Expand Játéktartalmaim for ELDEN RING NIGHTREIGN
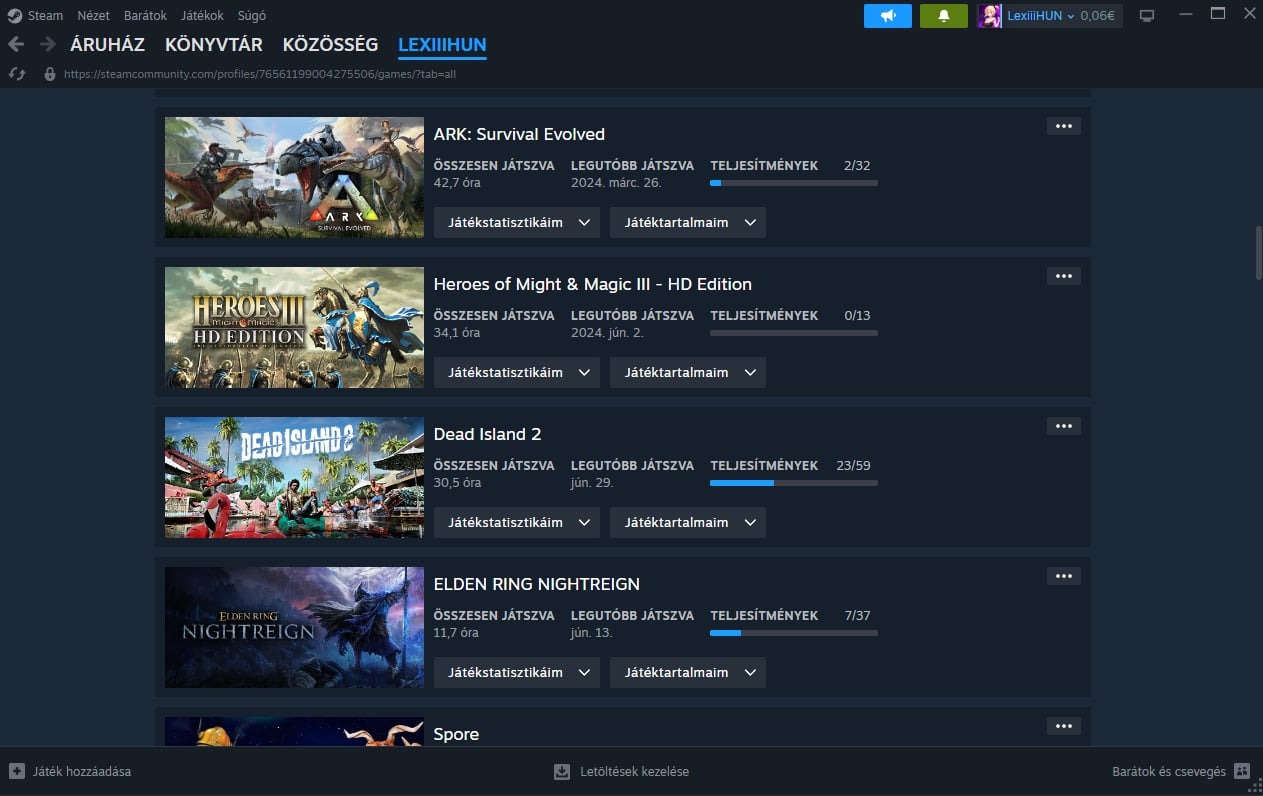Image resolution: width=1263 pixels, height=796 pixels. [x=688, y=672]
